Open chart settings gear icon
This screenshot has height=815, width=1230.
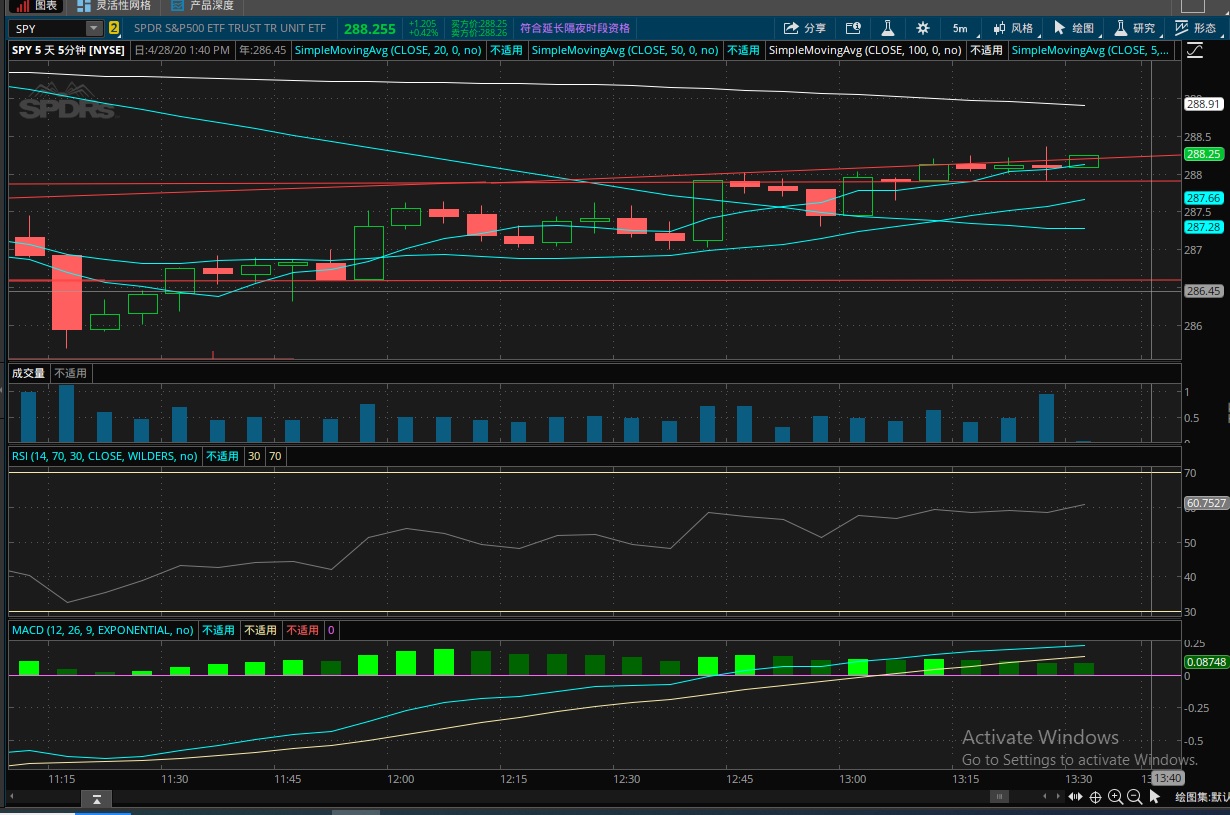922,28
